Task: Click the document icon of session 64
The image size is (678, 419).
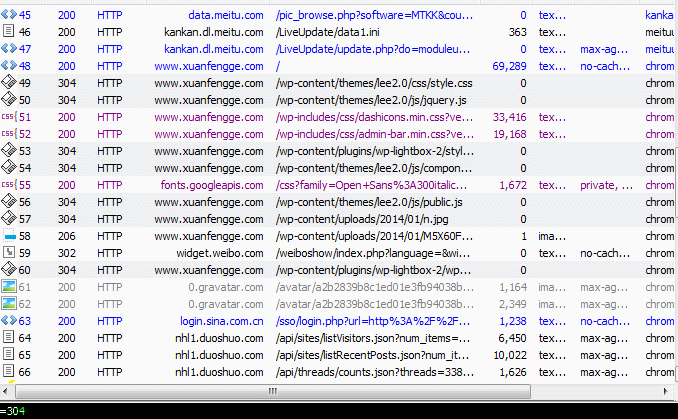Action: [x=8, y=337]
